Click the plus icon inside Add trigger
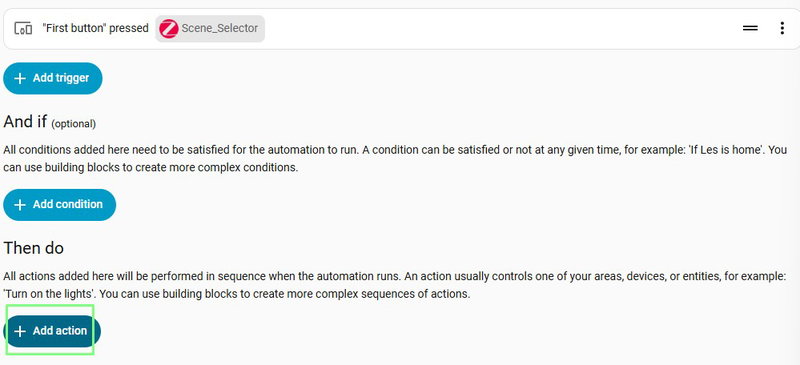Viewport: 800px width, 365px height. tap(19, 78)
